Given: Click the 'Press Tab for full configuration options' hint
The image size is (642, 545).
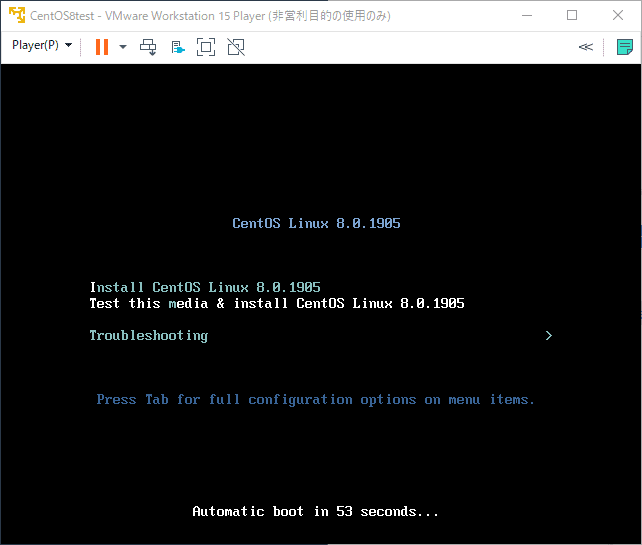Looking at the screenshot, I should 315,400.
